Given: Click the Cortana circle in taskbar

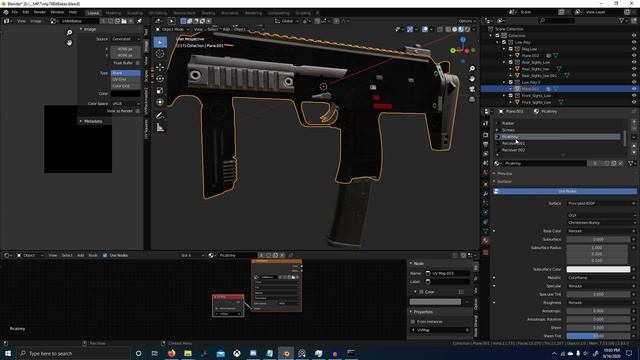Looking at the screenshot, I should pos(138,353).
